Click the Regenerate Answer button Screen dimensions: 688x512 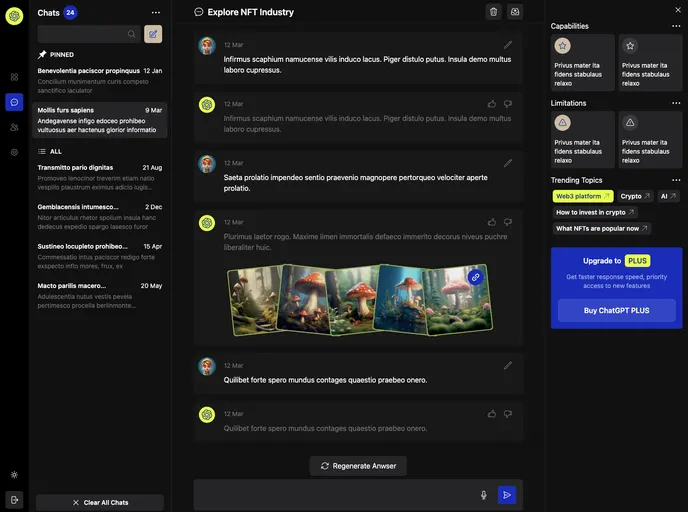(x=358, y=466)
